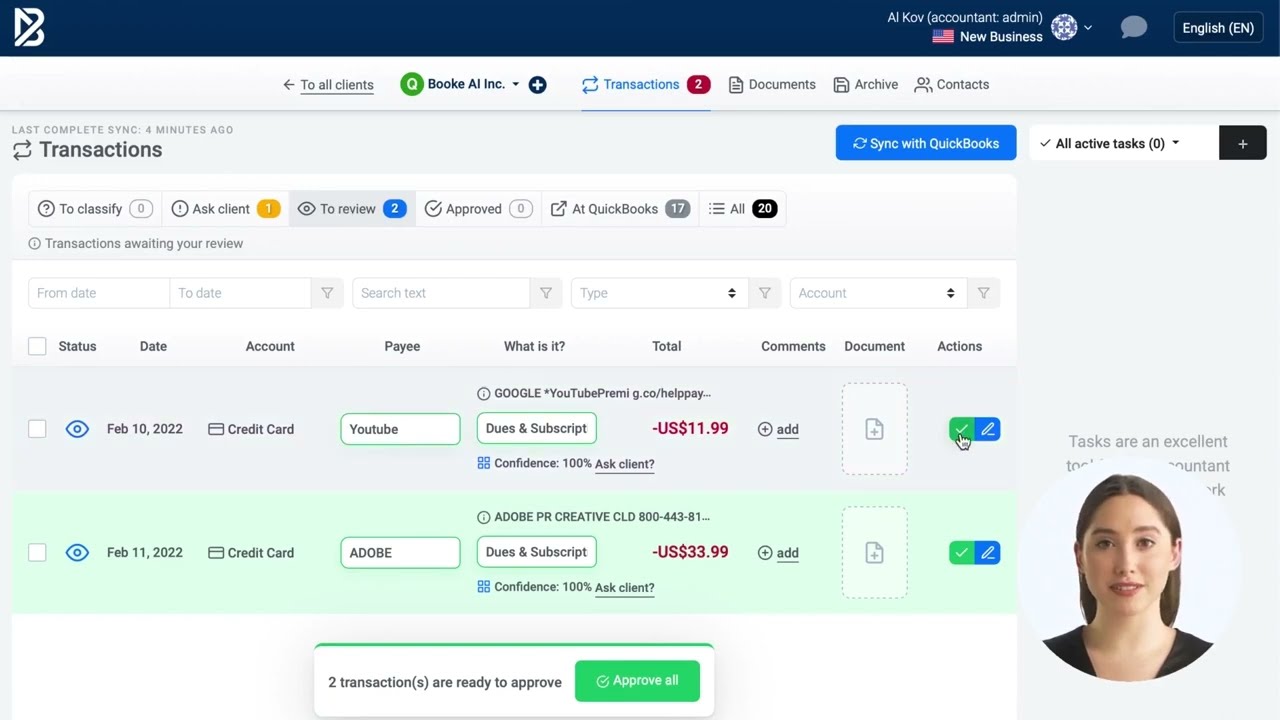The height and width of the screenshot is (720, 1280).
Task: Add a comment to Youtube transaction
Action: pos(778,429)
